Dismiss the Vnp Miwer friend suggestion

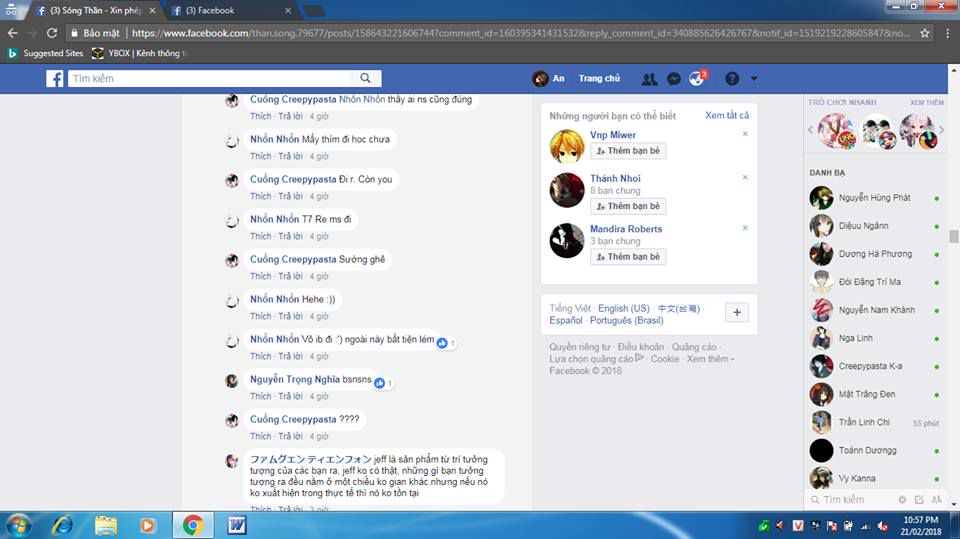coord(745,134)
